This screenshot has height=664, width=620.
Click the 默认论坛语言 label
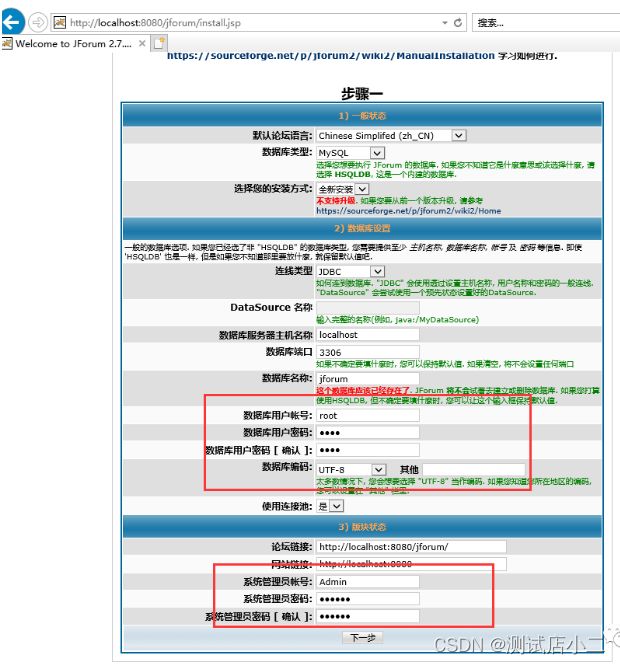[282, 136]
